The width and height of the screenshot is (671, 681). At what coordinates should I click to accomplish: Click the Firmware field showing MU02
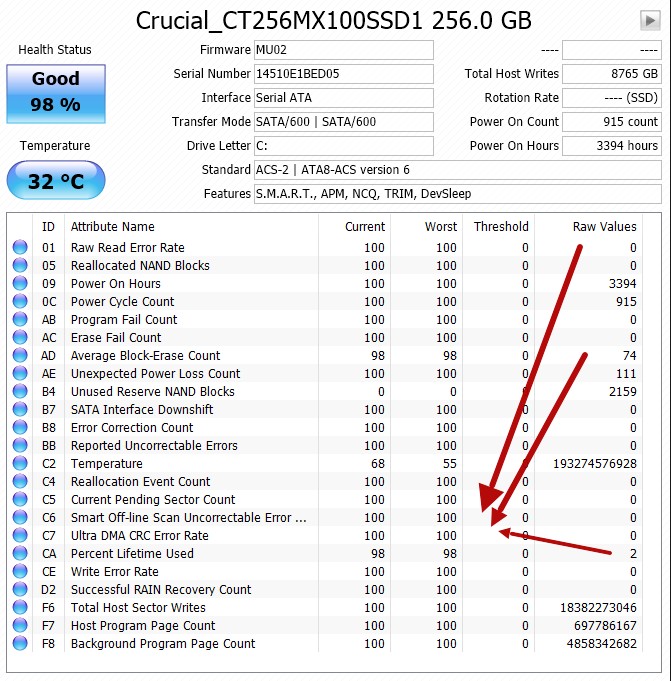[344, 50]
